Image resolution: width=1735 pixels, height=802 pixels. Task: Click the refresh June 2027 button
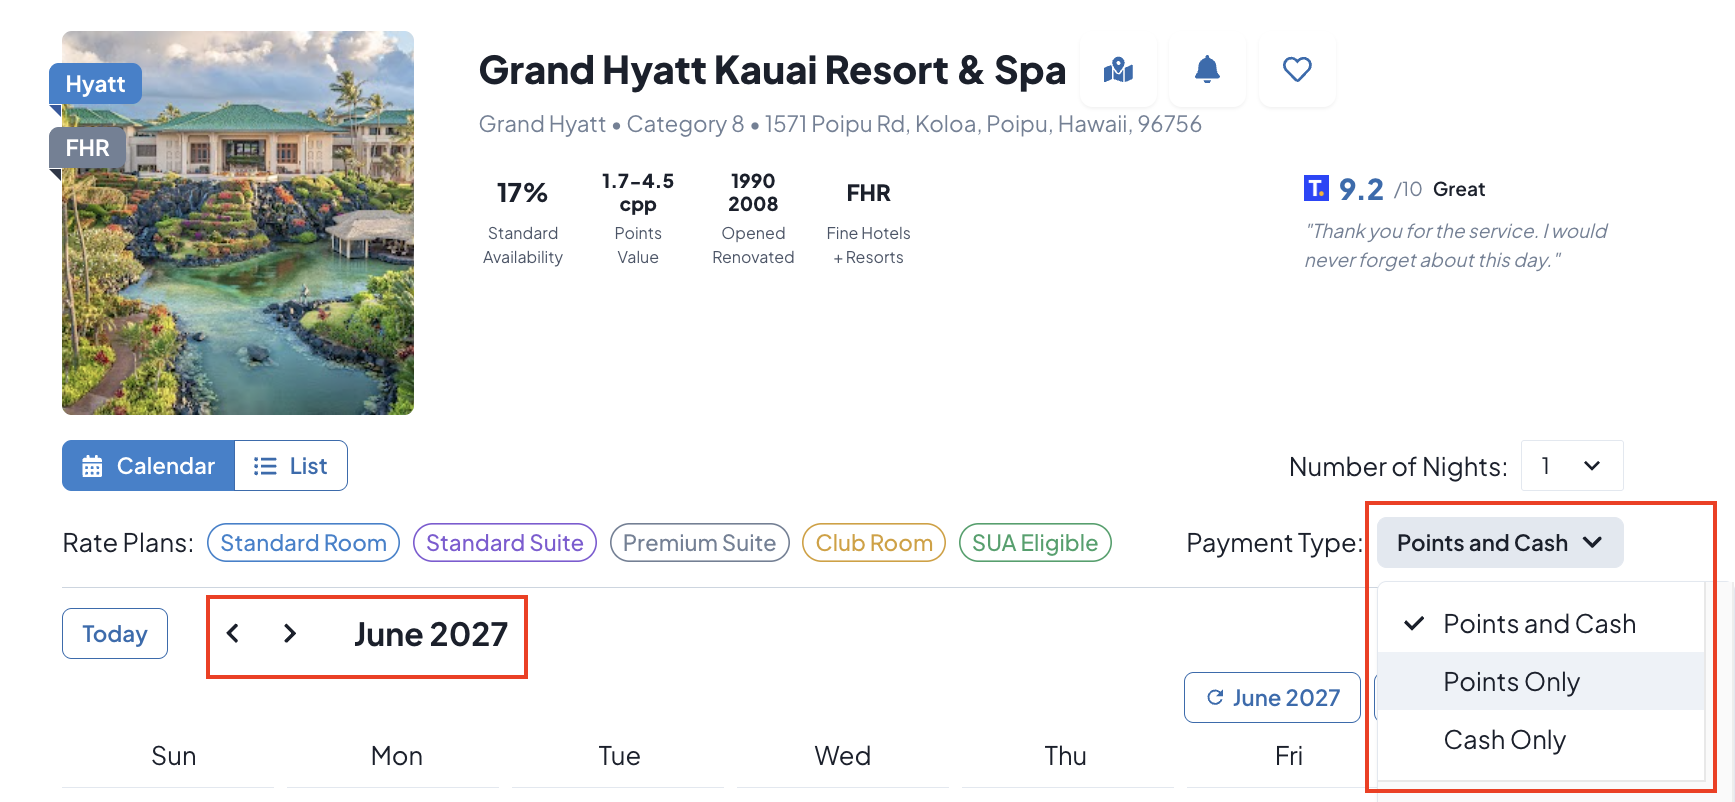1272,697
